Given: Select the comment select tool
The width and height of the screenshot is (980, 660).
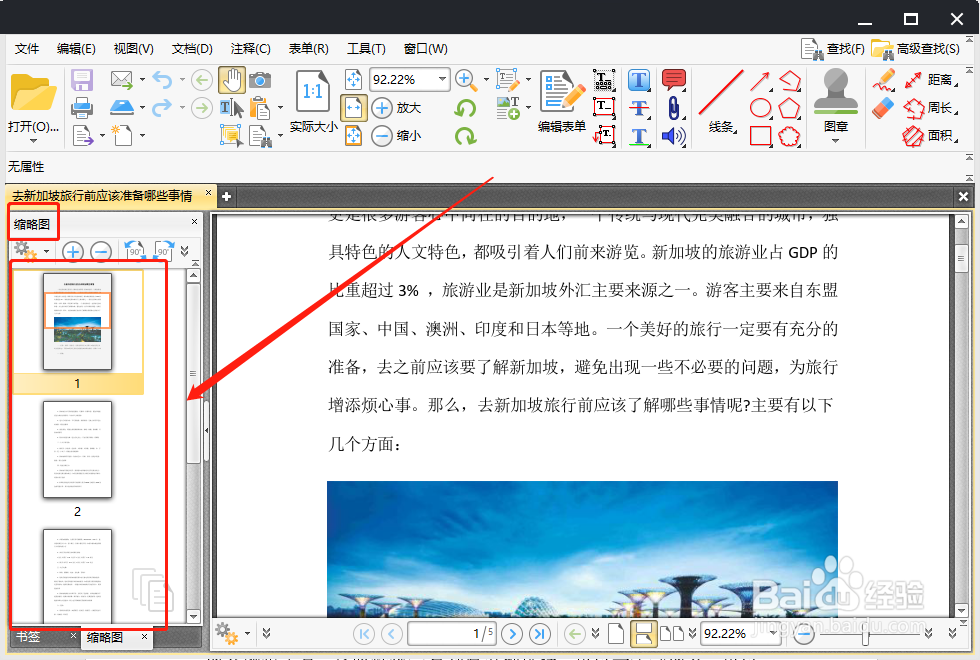Looking at the screenshot, I should pyautogui.click(x=231, y=136).
